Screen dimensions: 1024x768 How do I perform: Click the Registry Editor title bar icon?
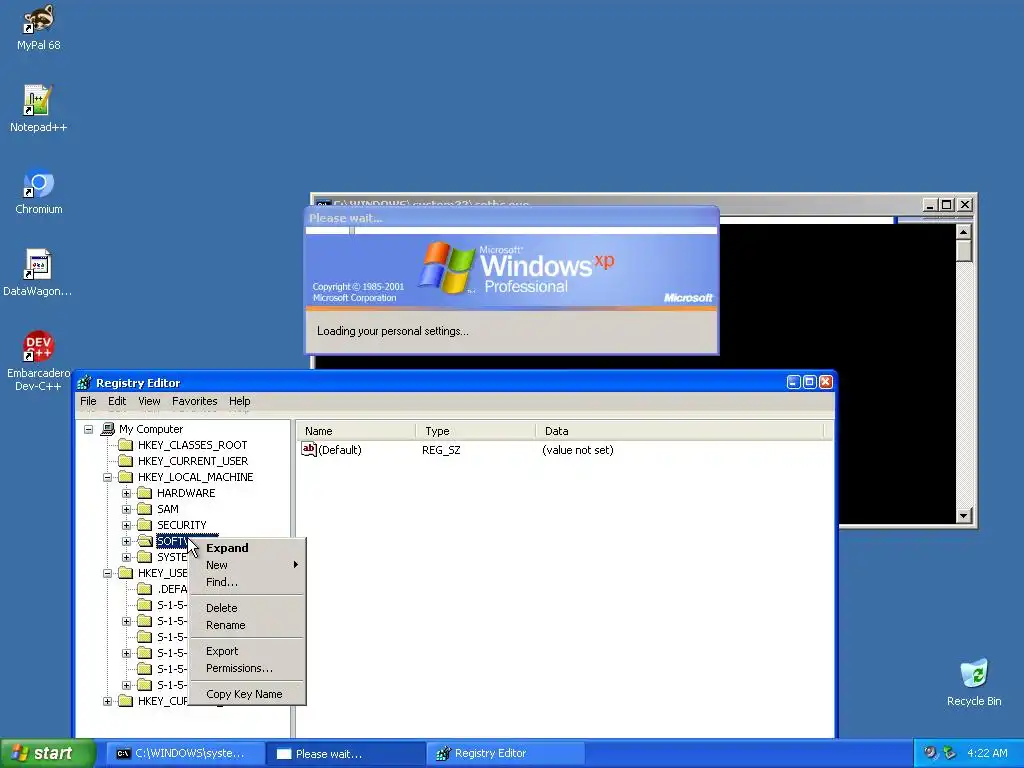[84, 383]
